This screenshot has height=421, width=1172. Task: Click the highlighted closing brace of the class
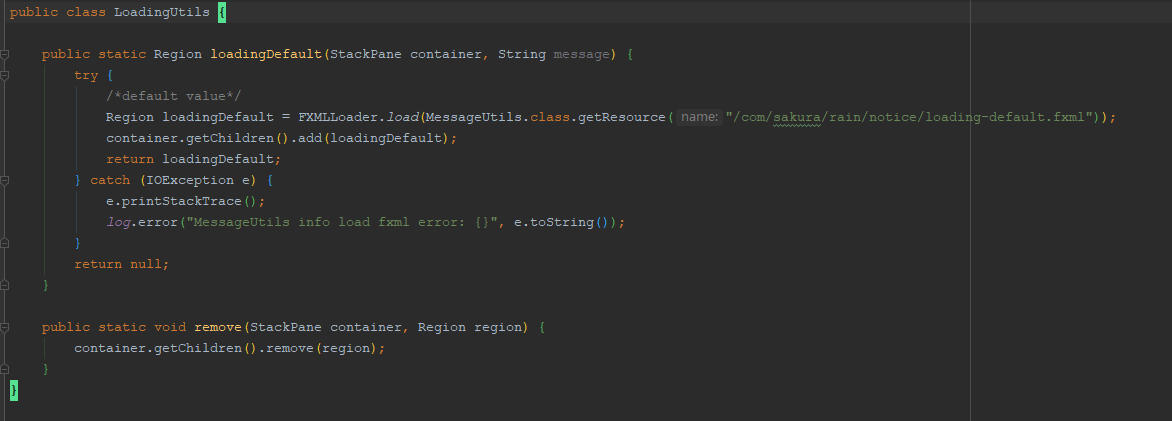(x=13, y=390)
